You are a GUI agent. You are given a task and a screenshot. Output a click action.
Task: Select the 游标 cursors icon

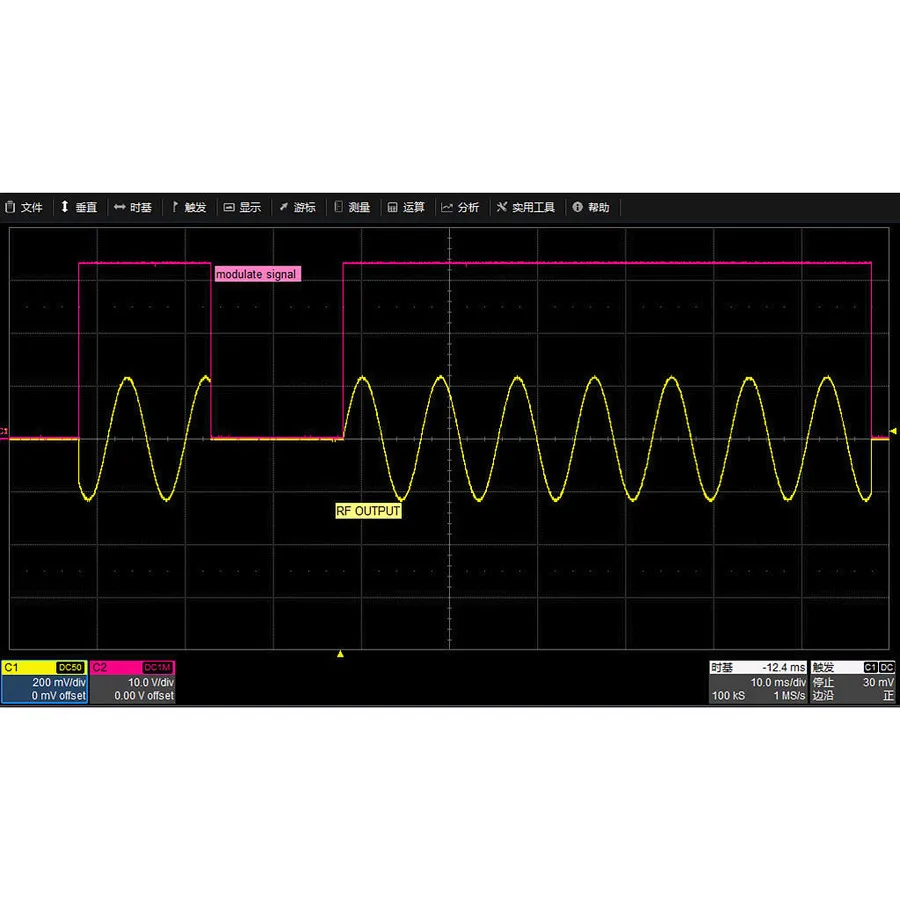[298, 207]
